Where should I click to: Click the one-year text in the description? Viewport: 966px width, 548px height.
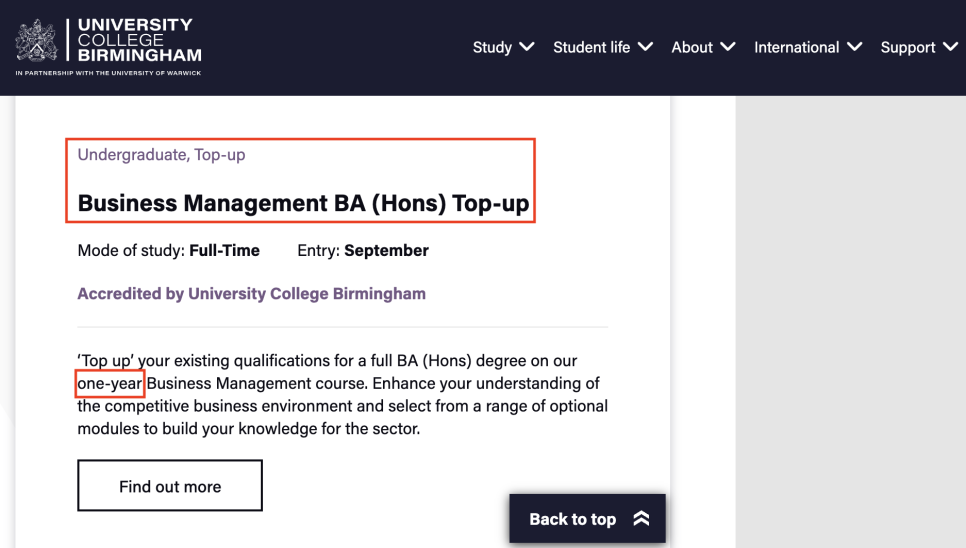(110, 384)
